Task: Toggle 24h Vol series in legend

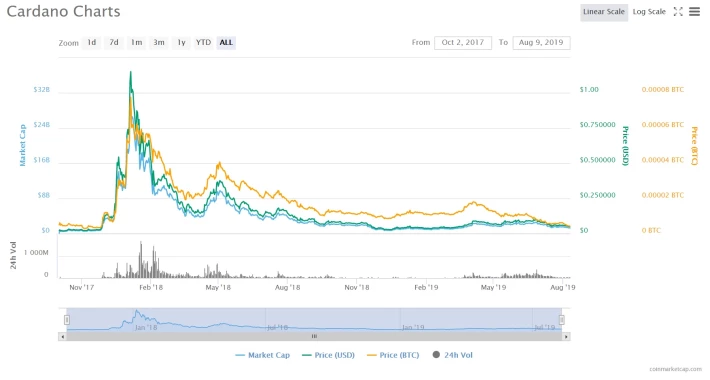Action: coord(452,355)
